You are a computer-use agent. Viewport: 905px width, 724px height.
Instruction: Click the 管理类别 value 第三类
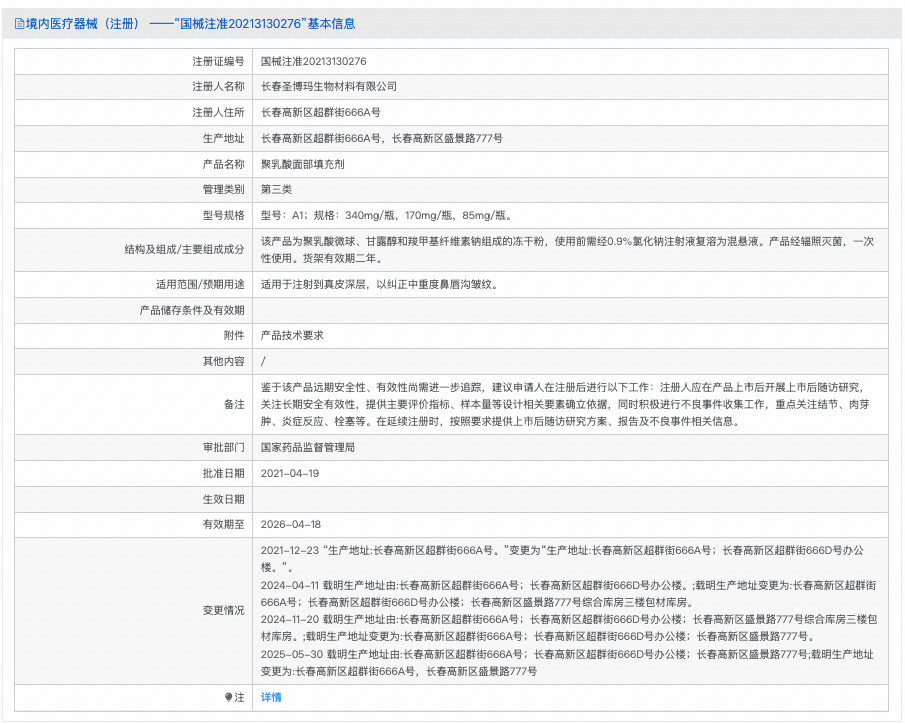coord(277,189)
